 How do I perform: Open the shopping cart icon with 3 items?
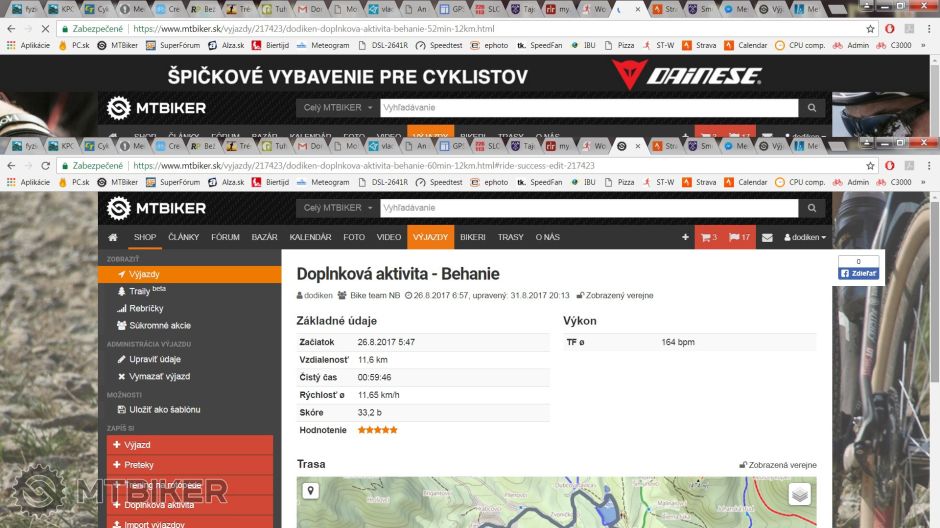point(709,237)
